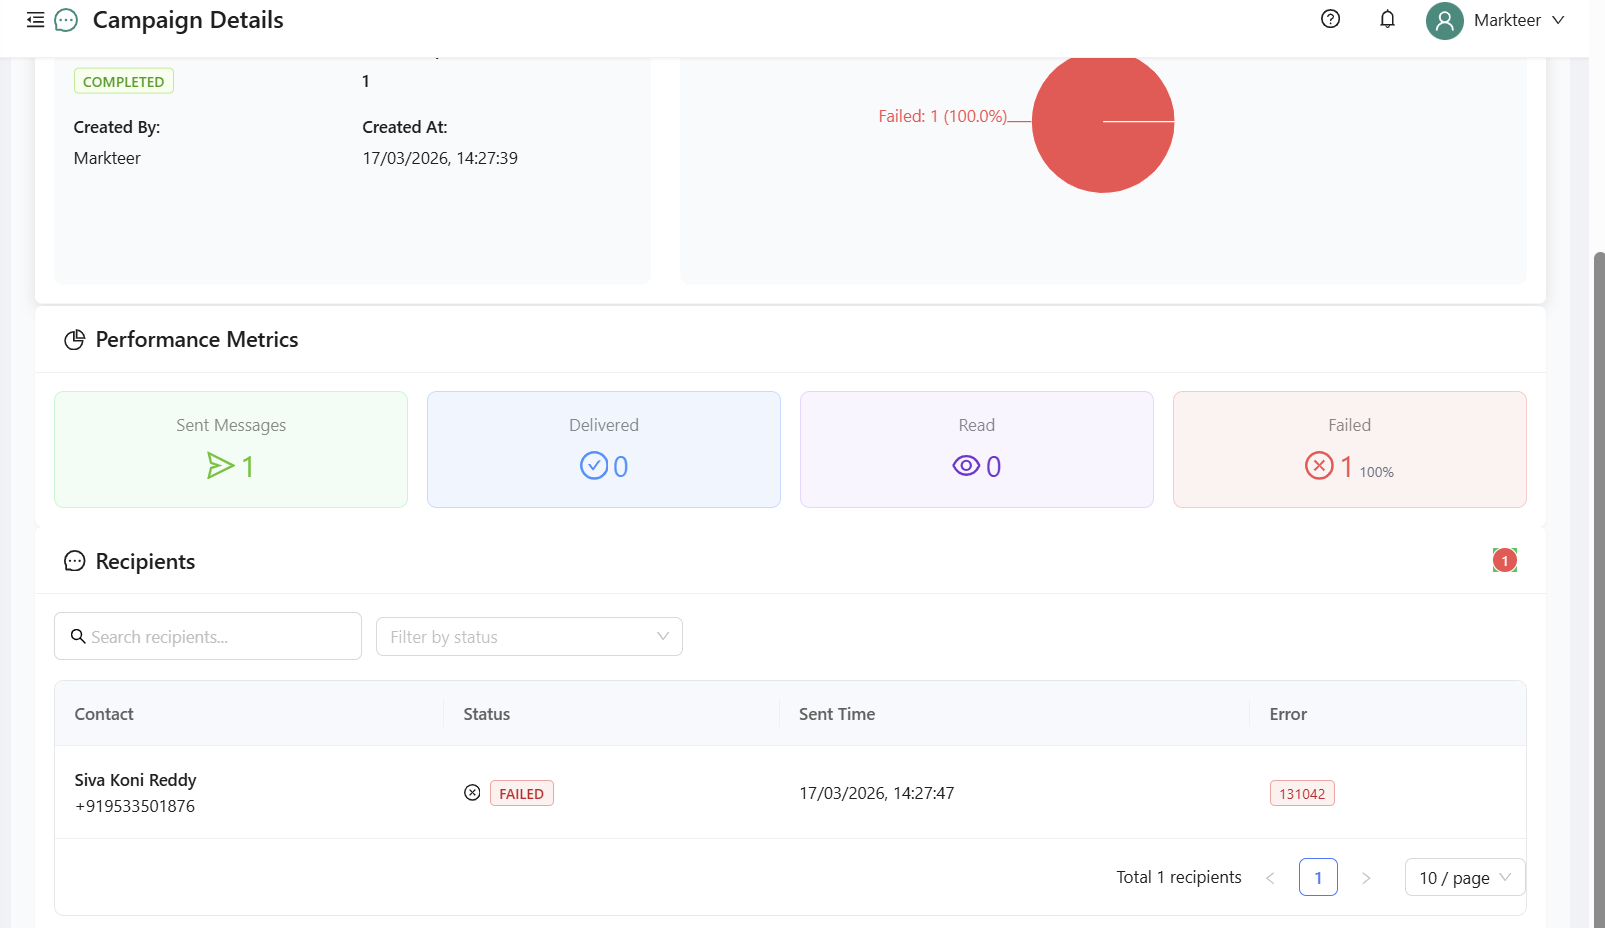The height and width of the screenshot is (928, 1605).
Task: Click the Search recipients input field
Action: tap(207, 636)
